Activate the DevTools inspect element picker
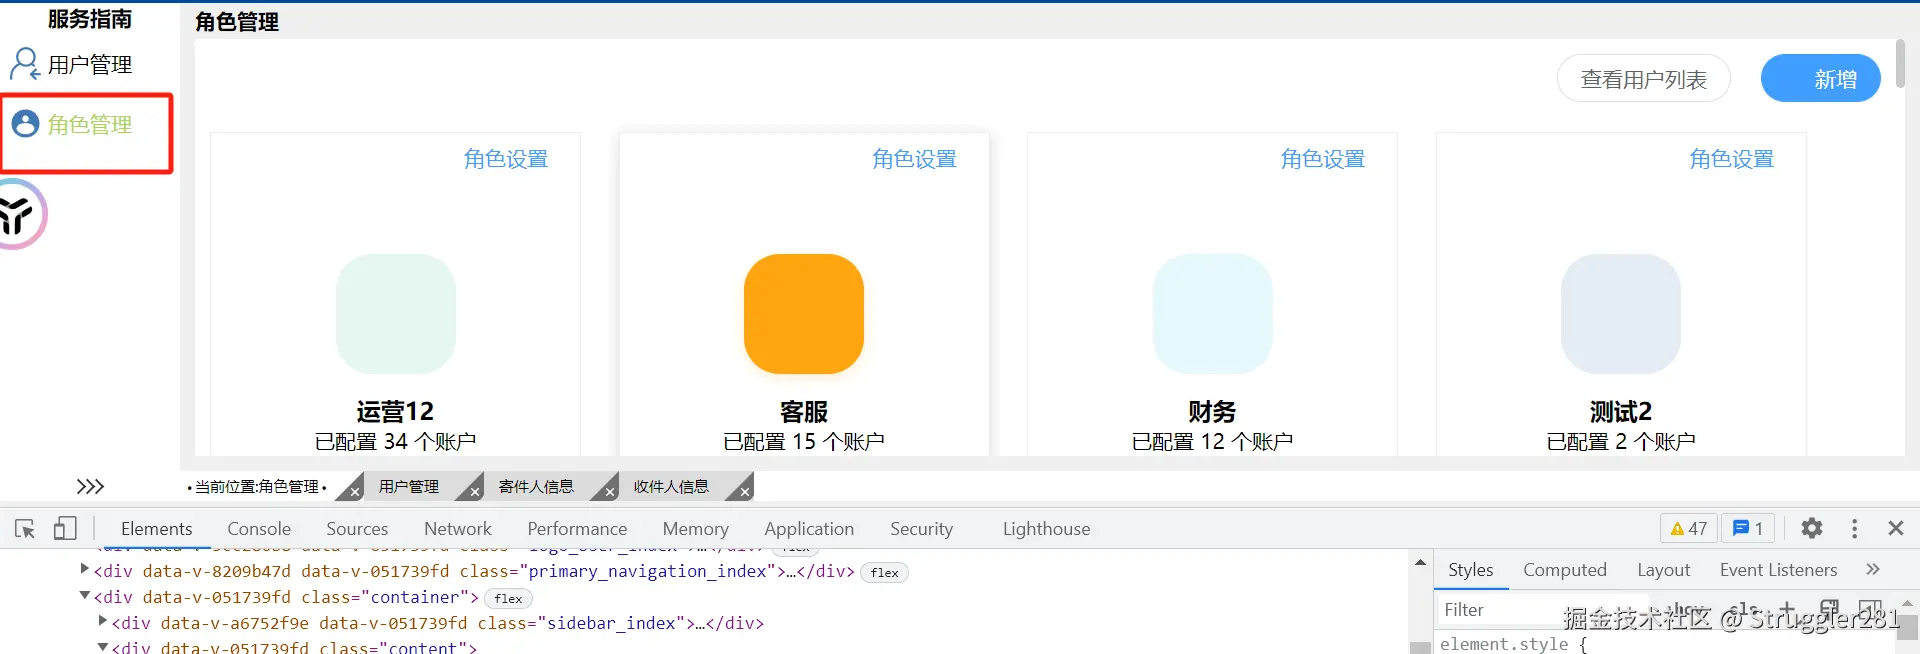The height and width of the screenshot is (654, 1920). tap(25, 528)
